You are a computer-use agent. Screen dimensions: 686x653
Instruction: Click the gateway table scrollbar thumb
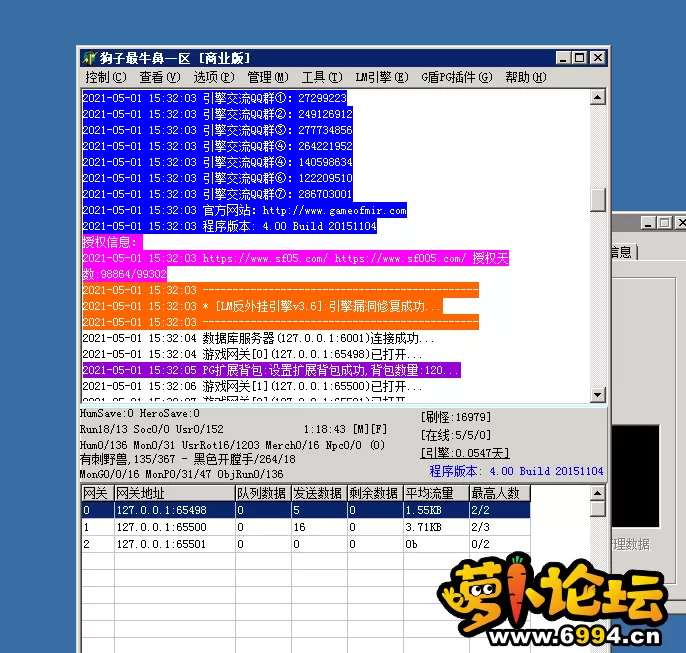click(597, 509)
